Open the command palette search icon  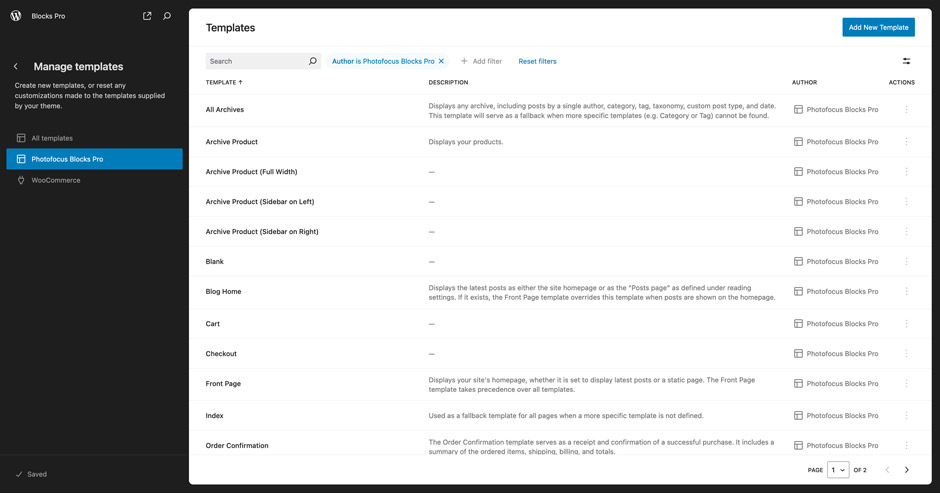[167, 16]
